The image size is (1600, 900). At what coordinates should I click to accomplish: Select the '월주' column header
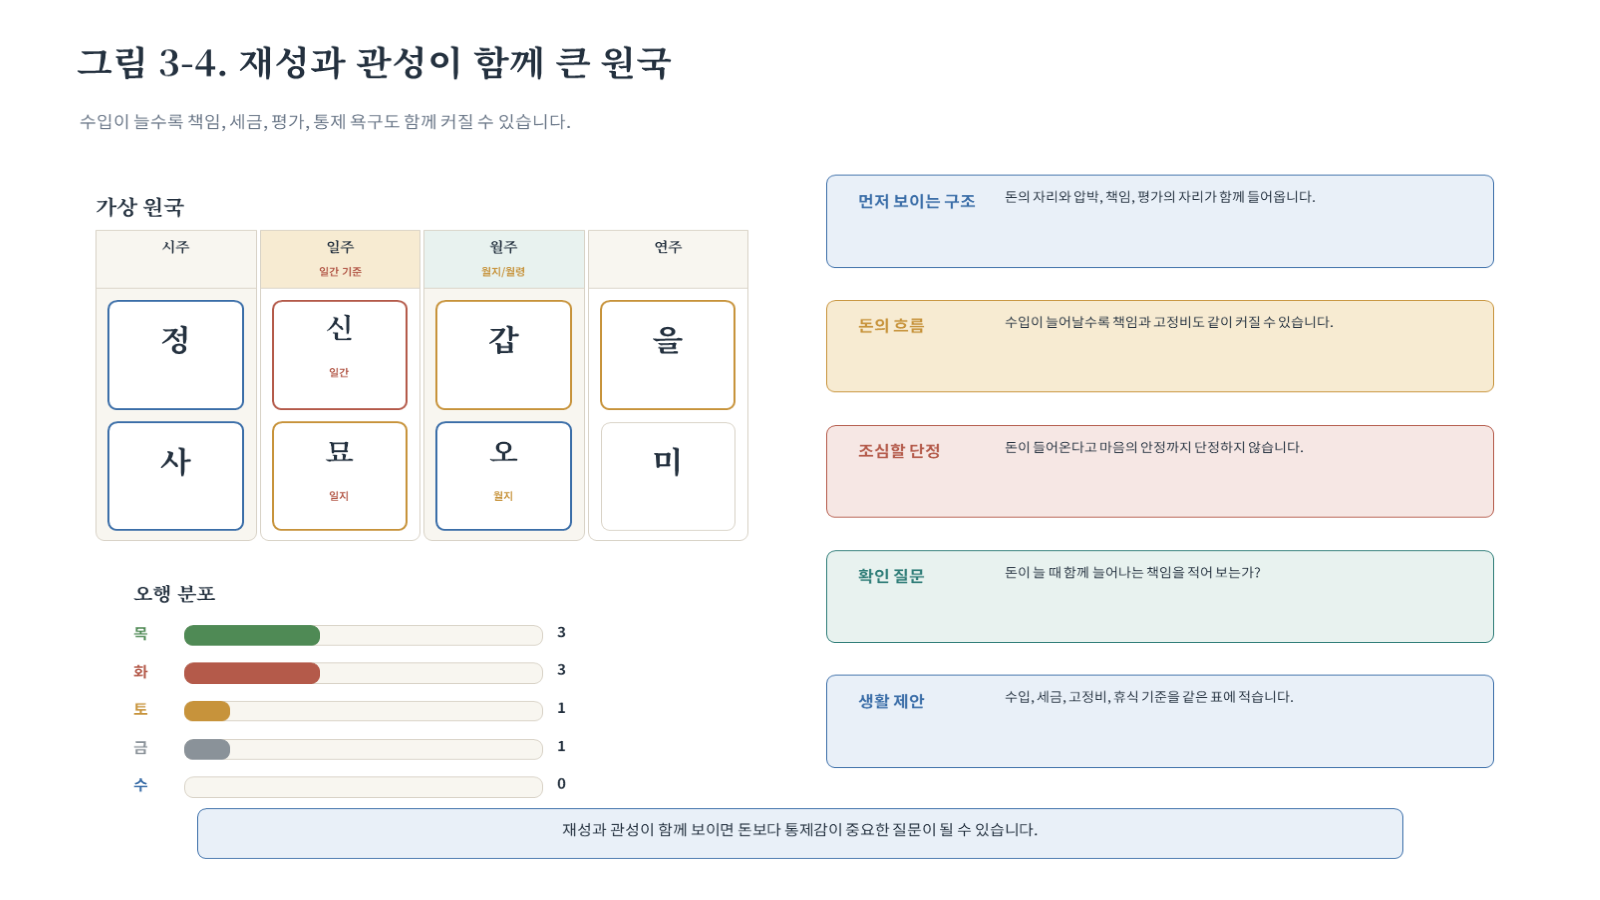[x=504, y=259]
